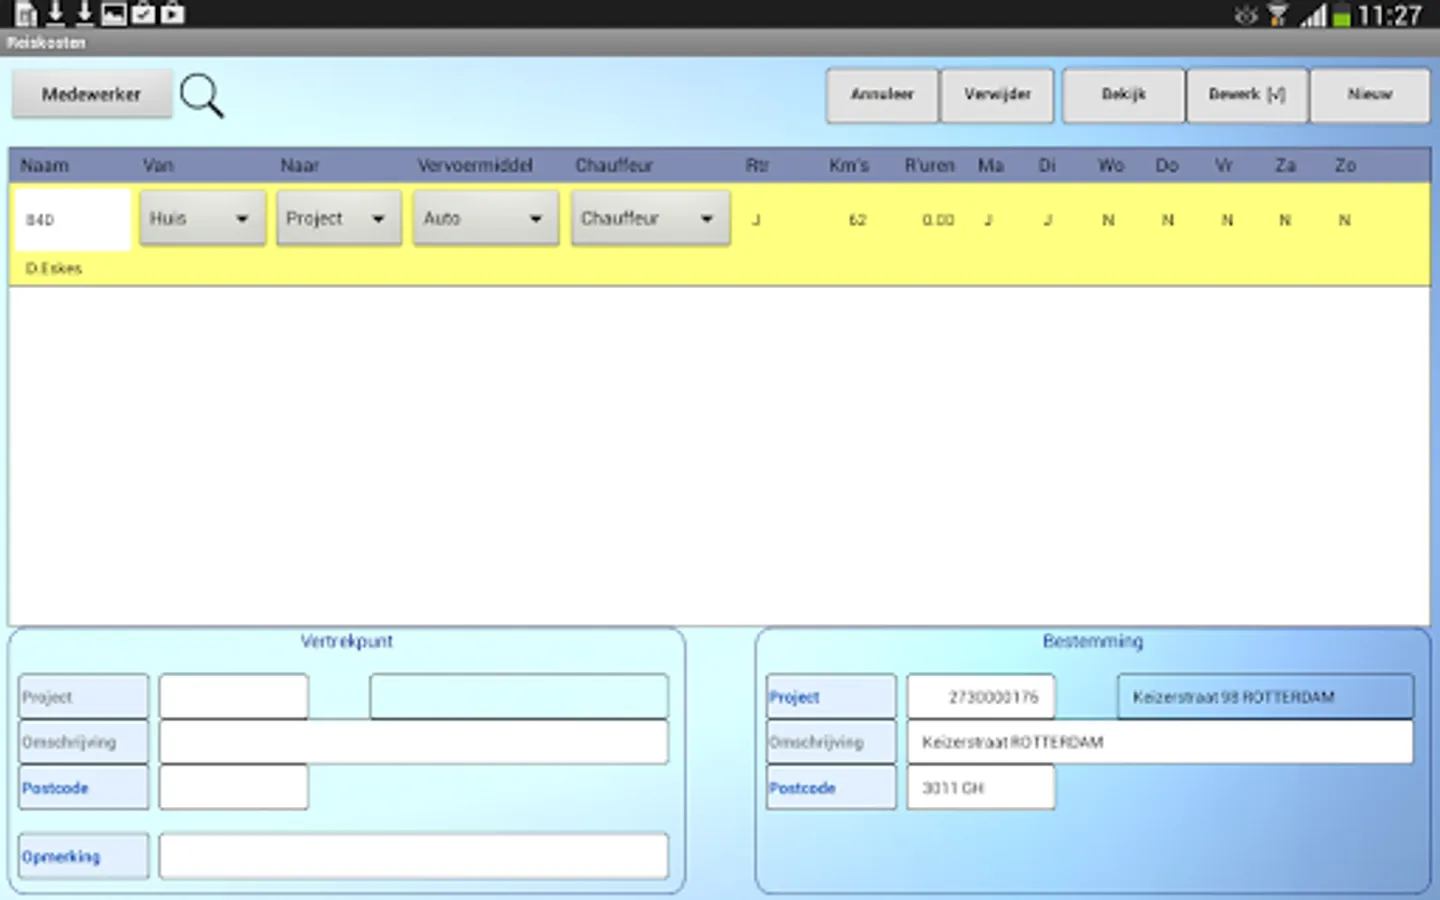Click the picture notification icon in status bar
This screenshot has height=900, width=1440.
(114, 14)
